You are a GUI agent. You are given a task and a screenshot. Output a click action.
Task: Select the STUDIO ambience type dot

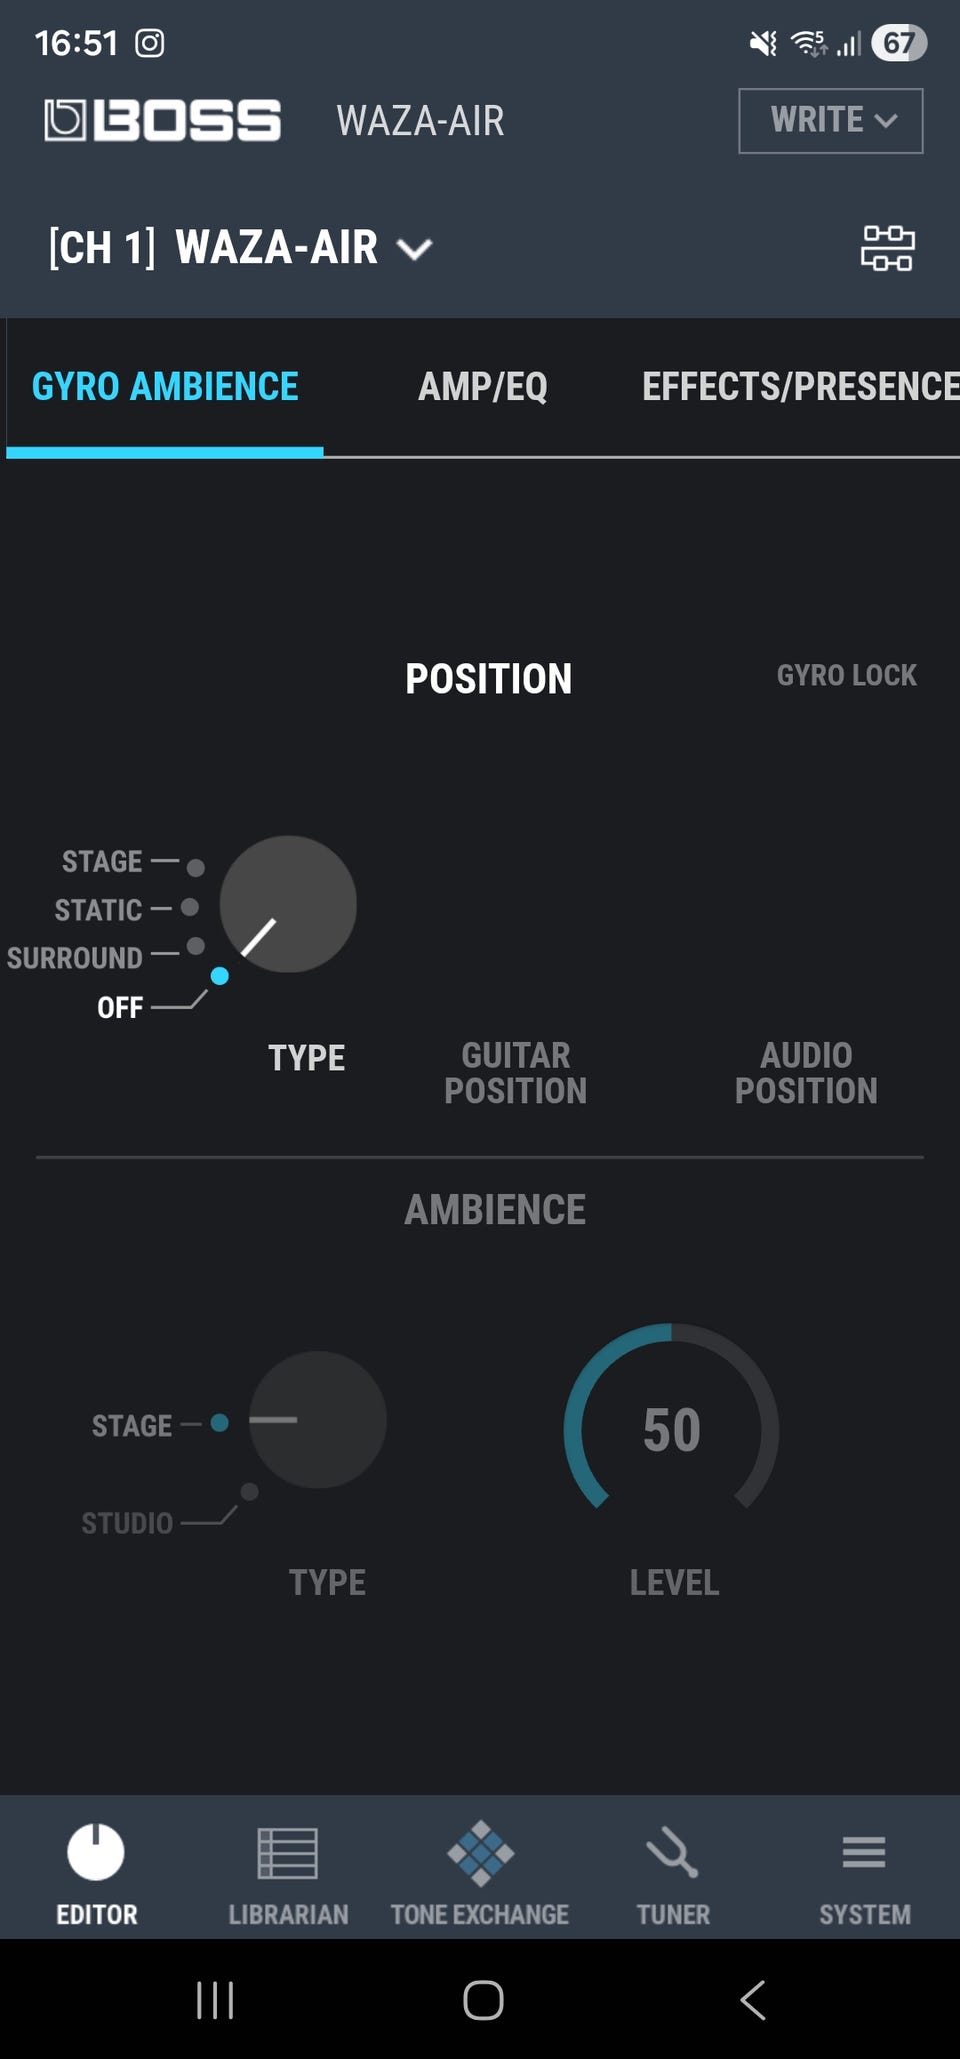click(250, 1492)
